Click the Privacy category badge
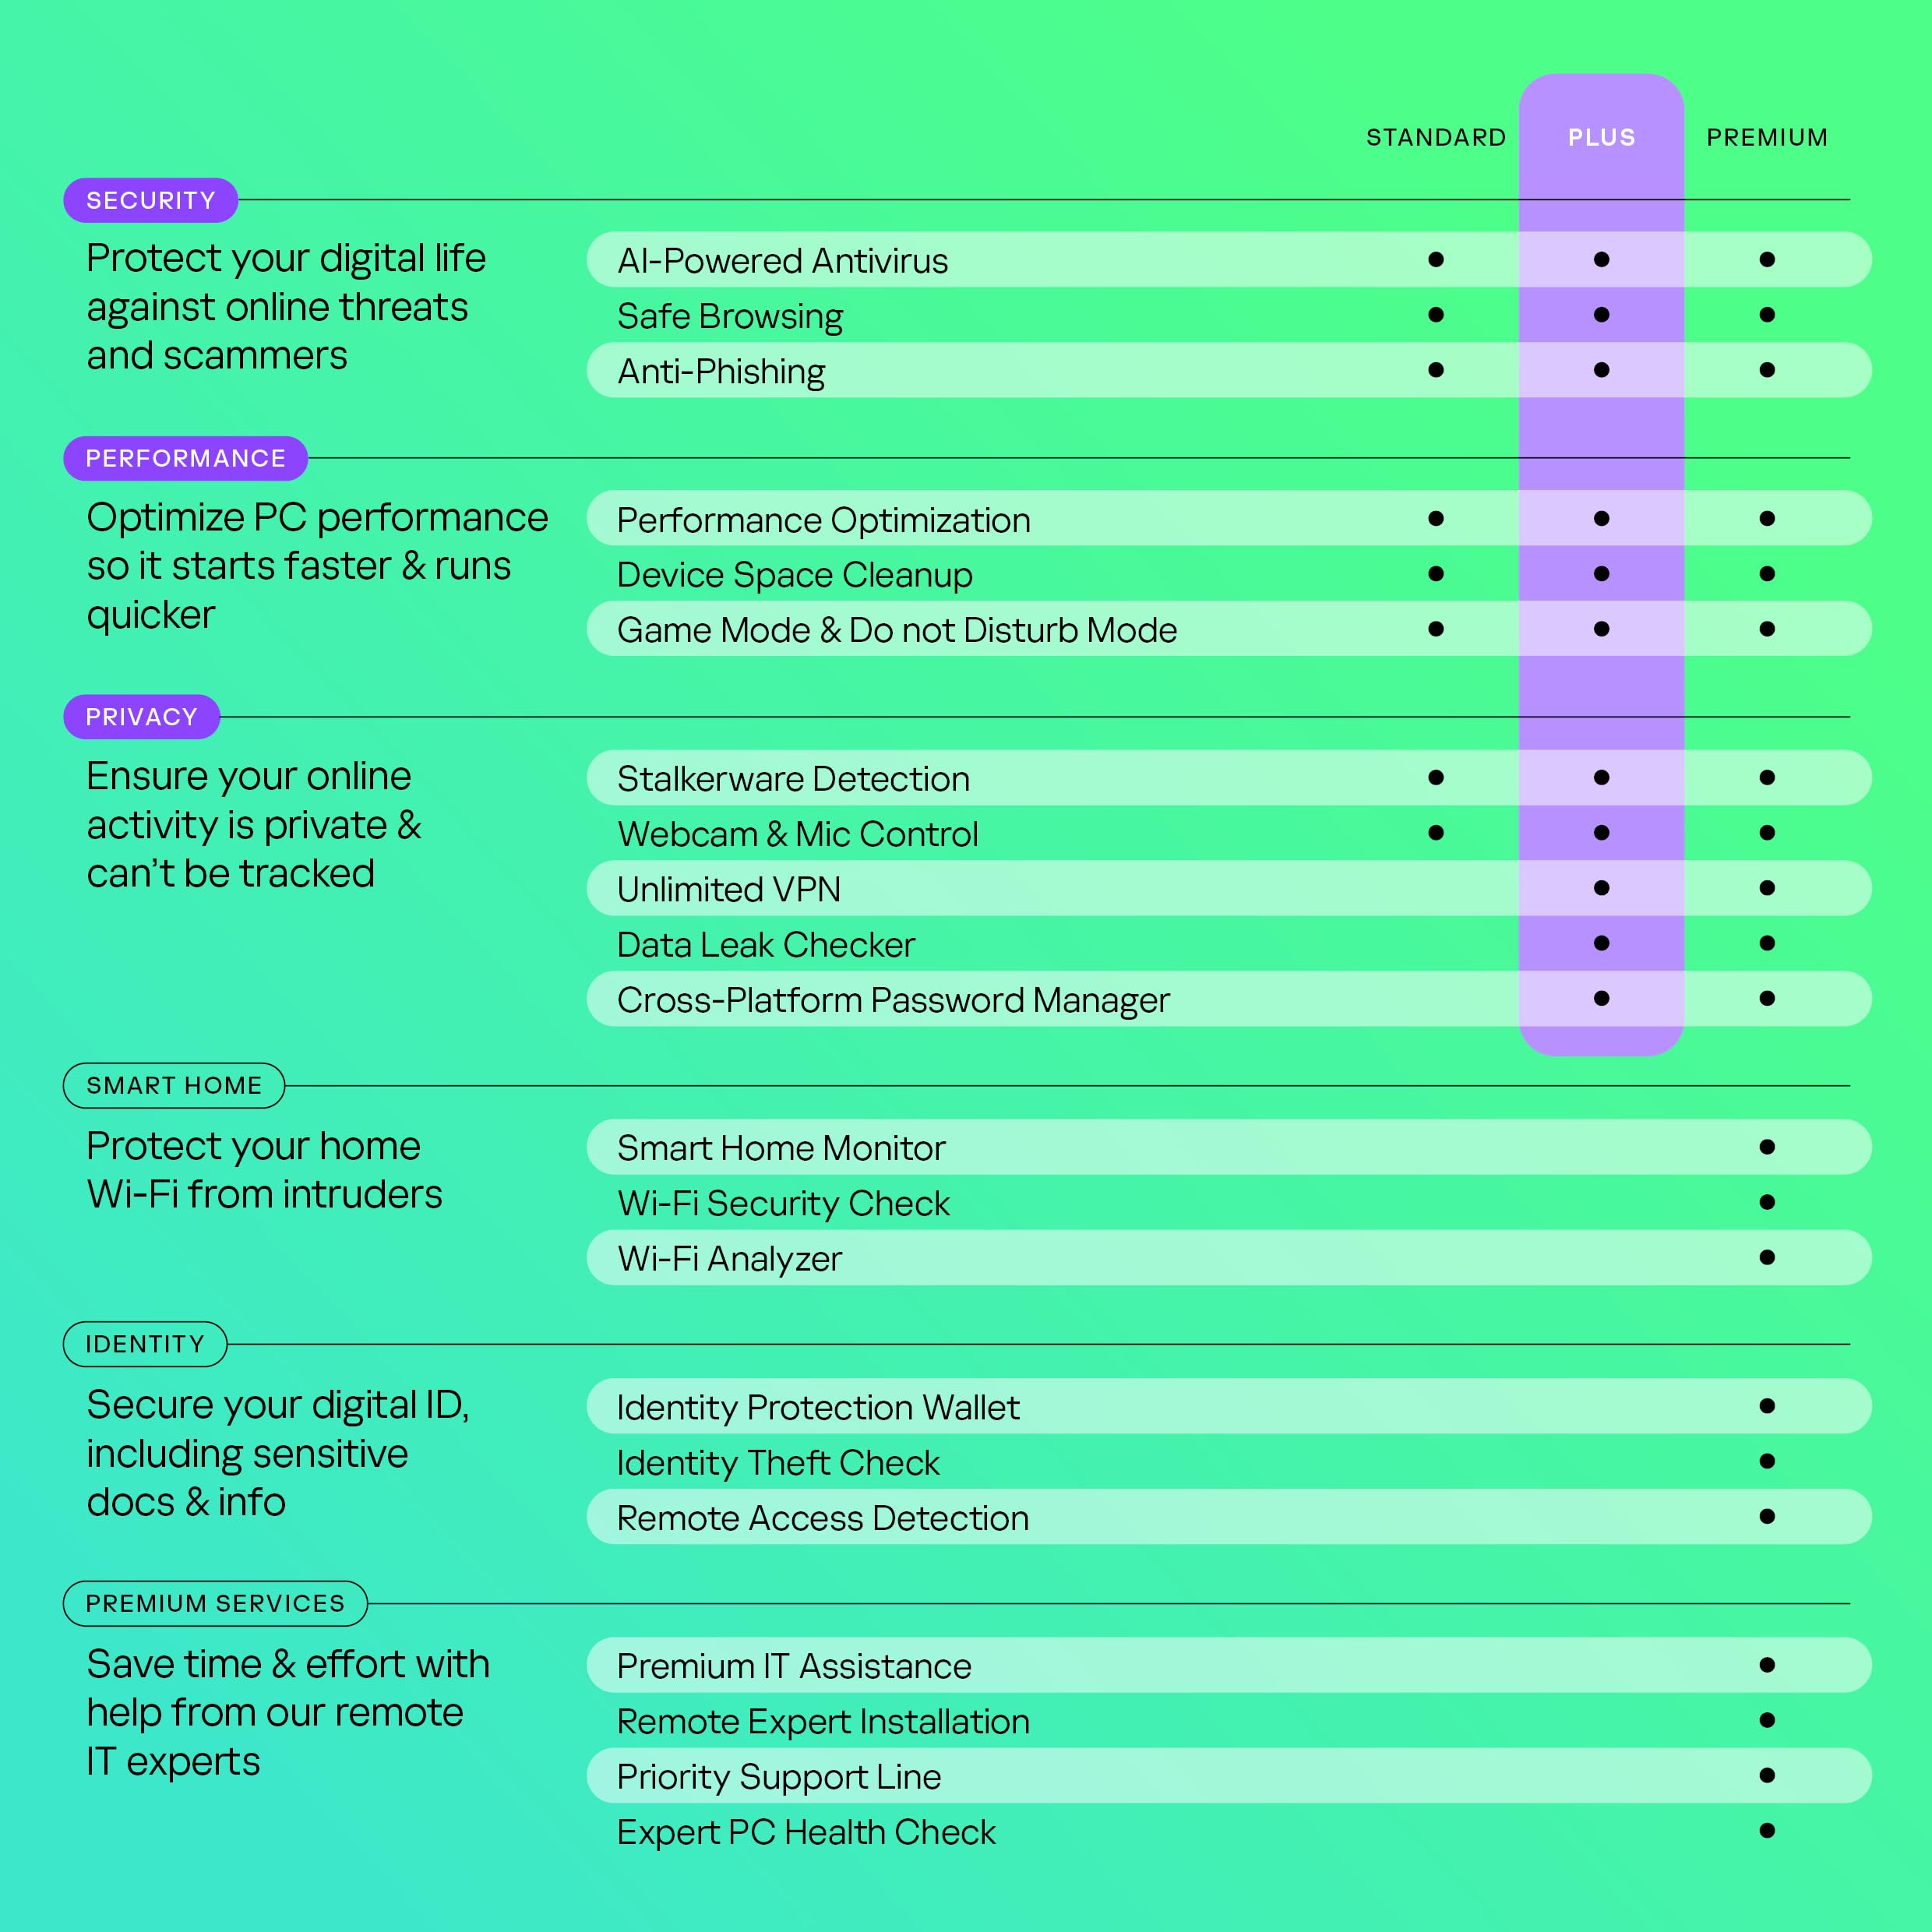The image size is (1932, 1932). (142, 717)
